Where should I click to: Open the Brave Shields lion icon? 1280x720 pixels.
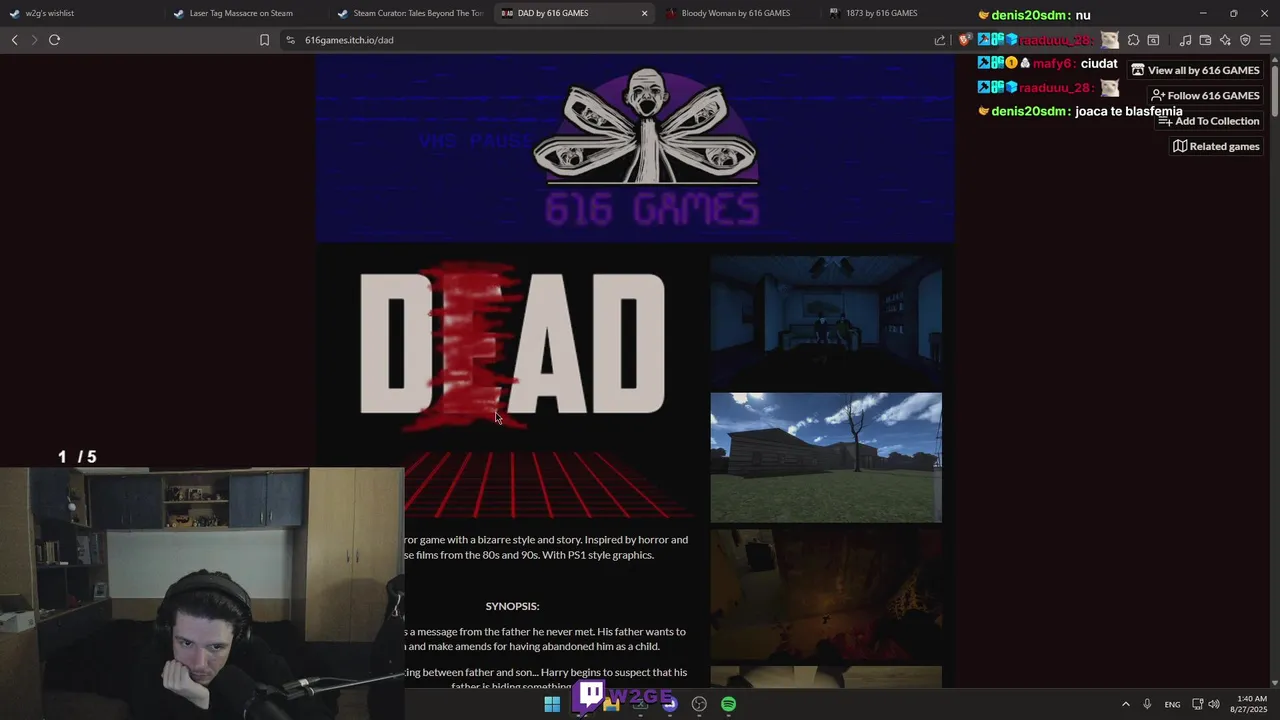(965, 40)
